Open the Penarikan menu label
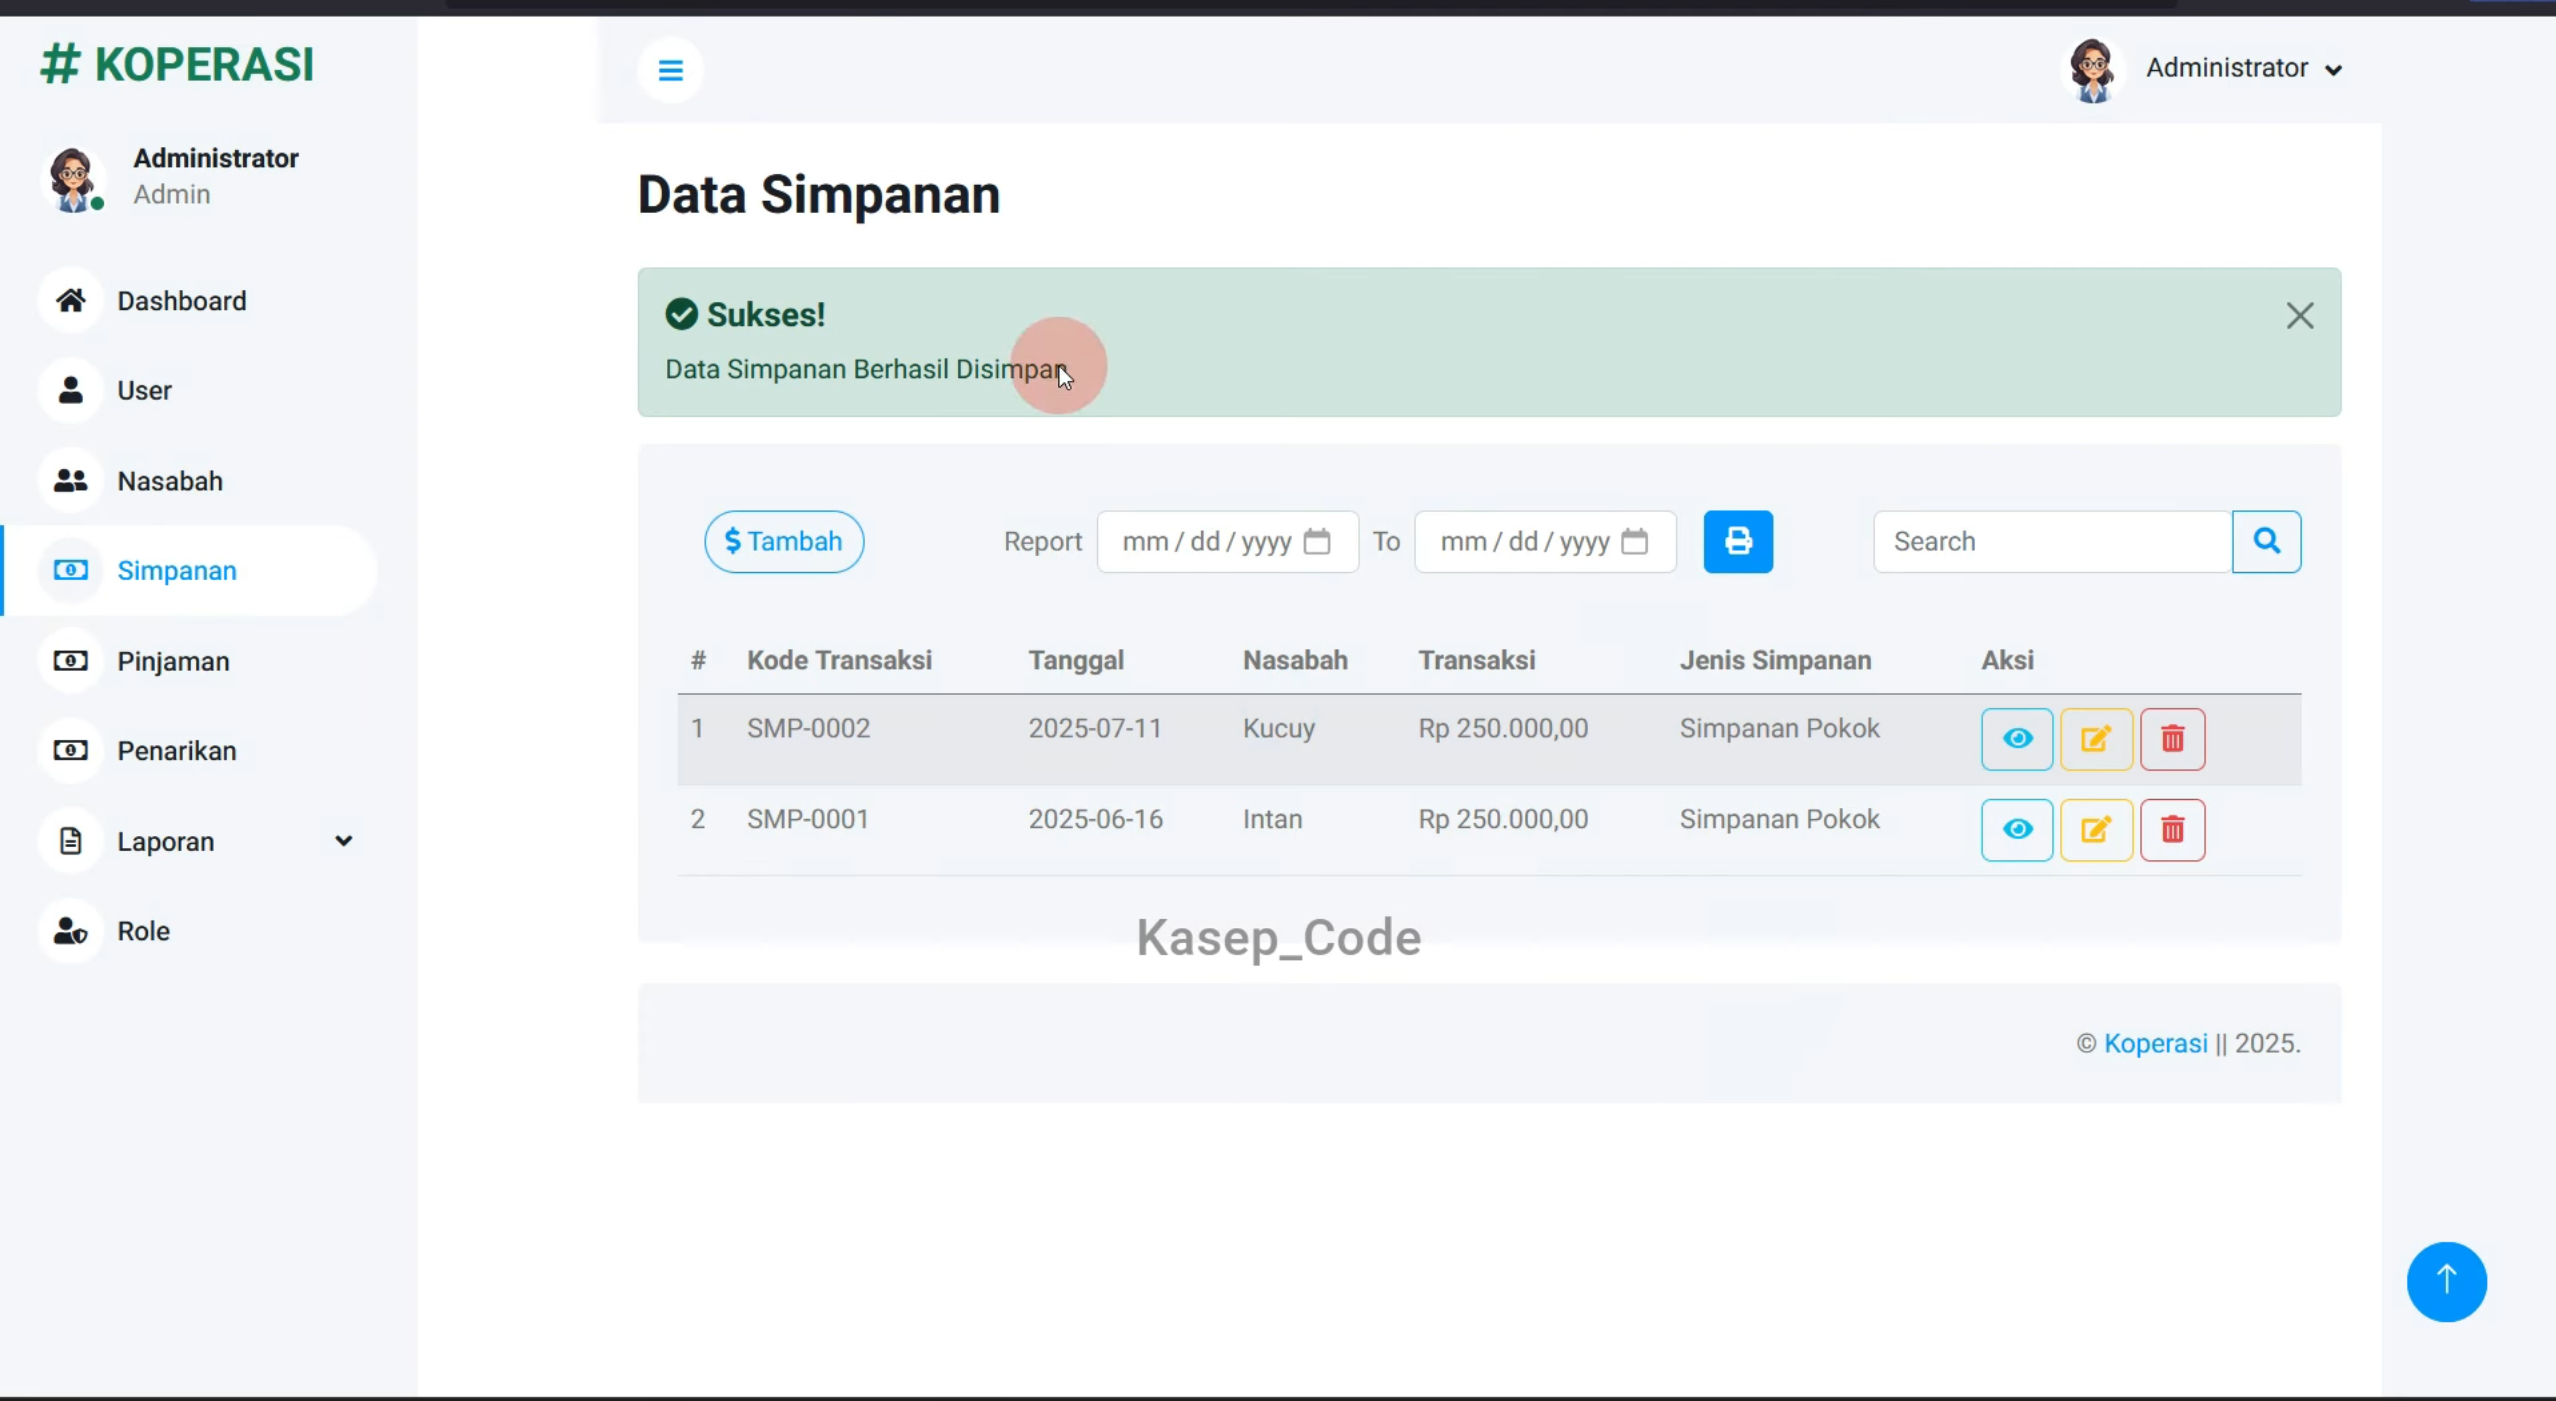The width and height of the screenshot is (2556, 1401). (x=177, y=751)
